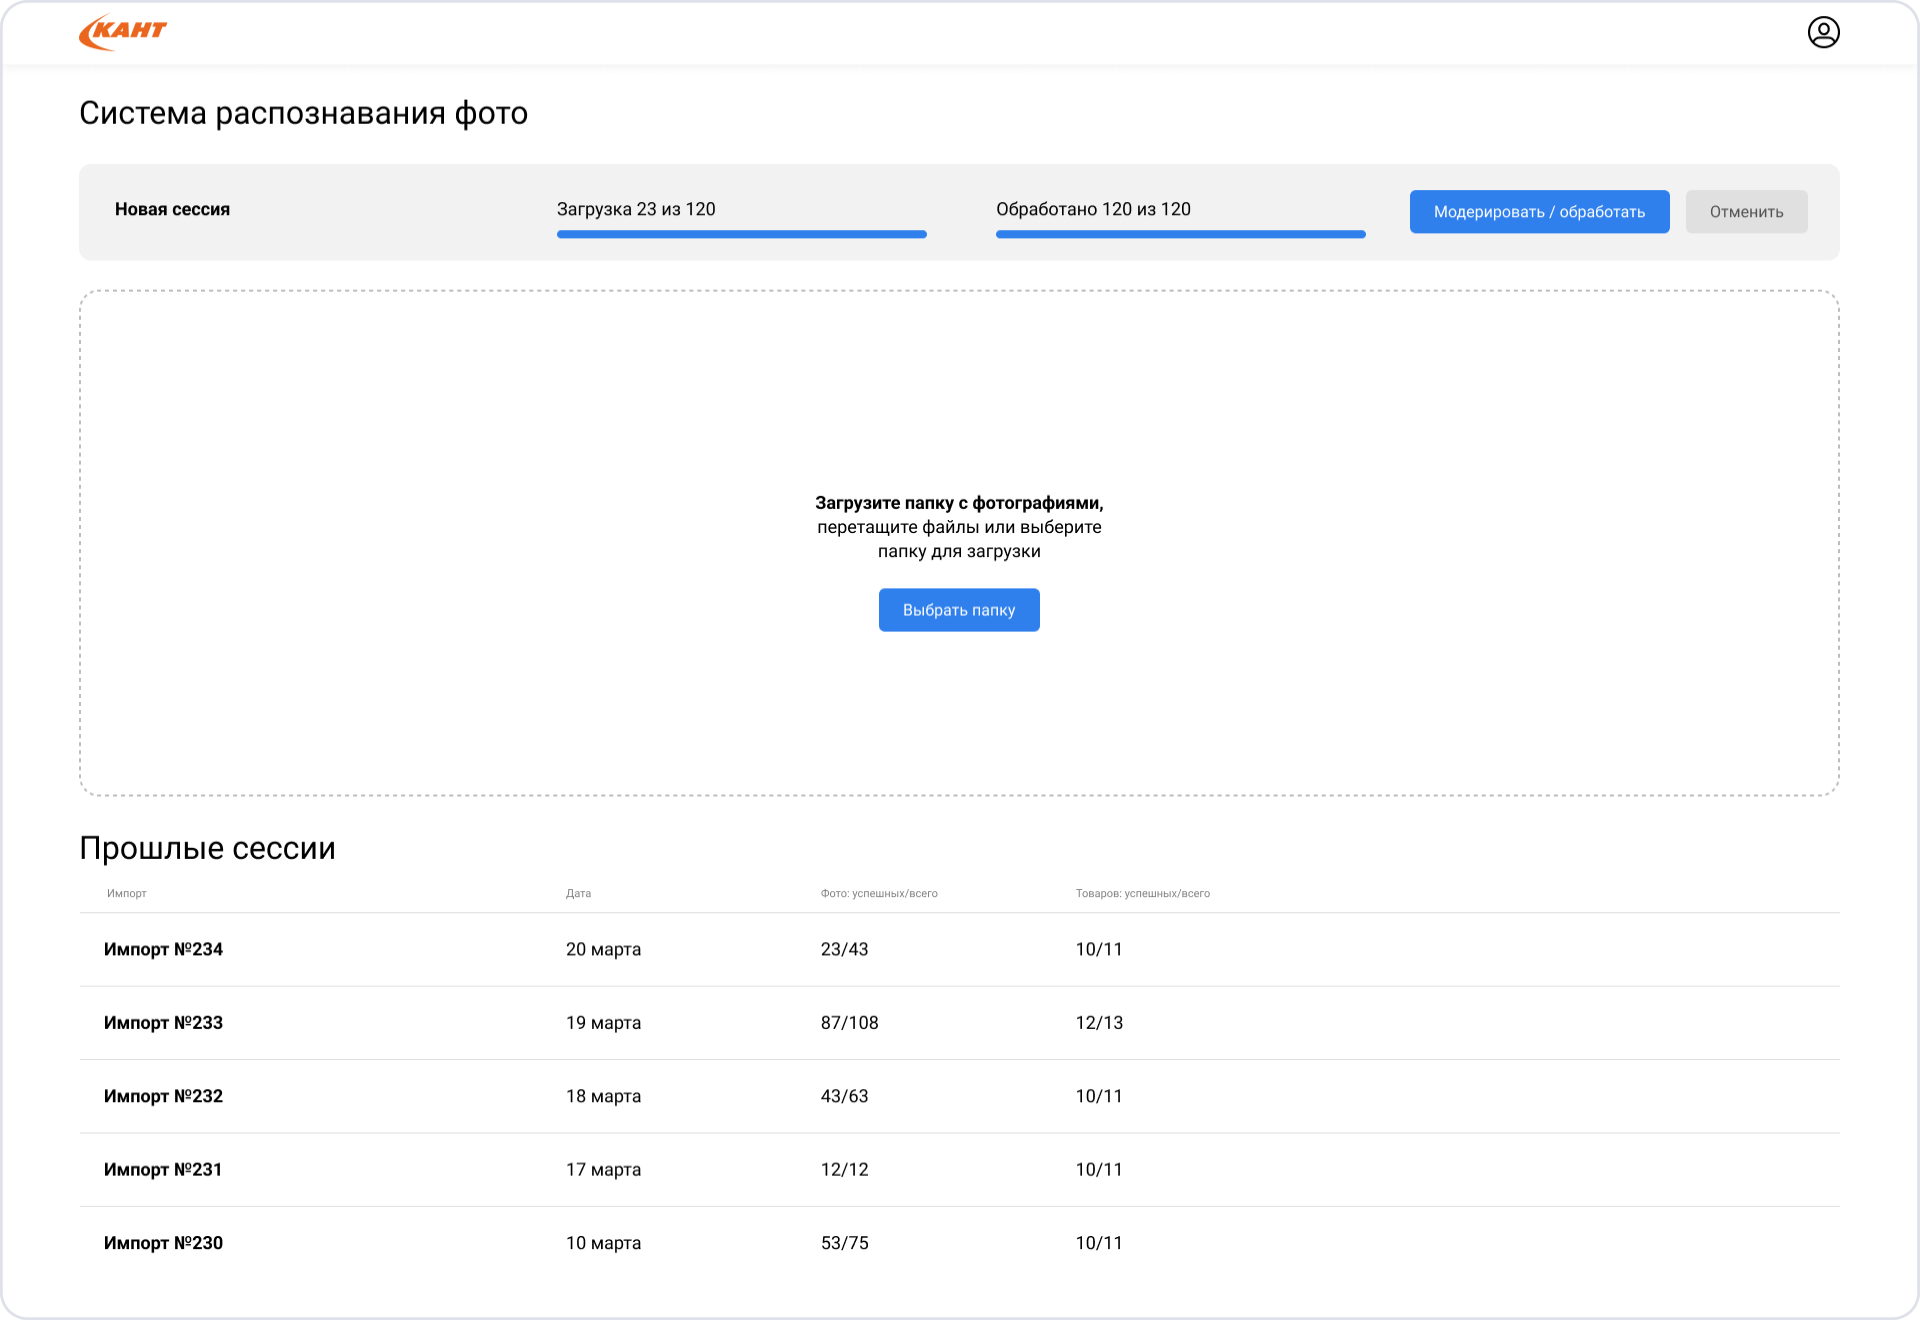Open Импорт №232 session
Image resolution: width=1920 pixels, height=1321 pixels.
[x=163, y=1096]
